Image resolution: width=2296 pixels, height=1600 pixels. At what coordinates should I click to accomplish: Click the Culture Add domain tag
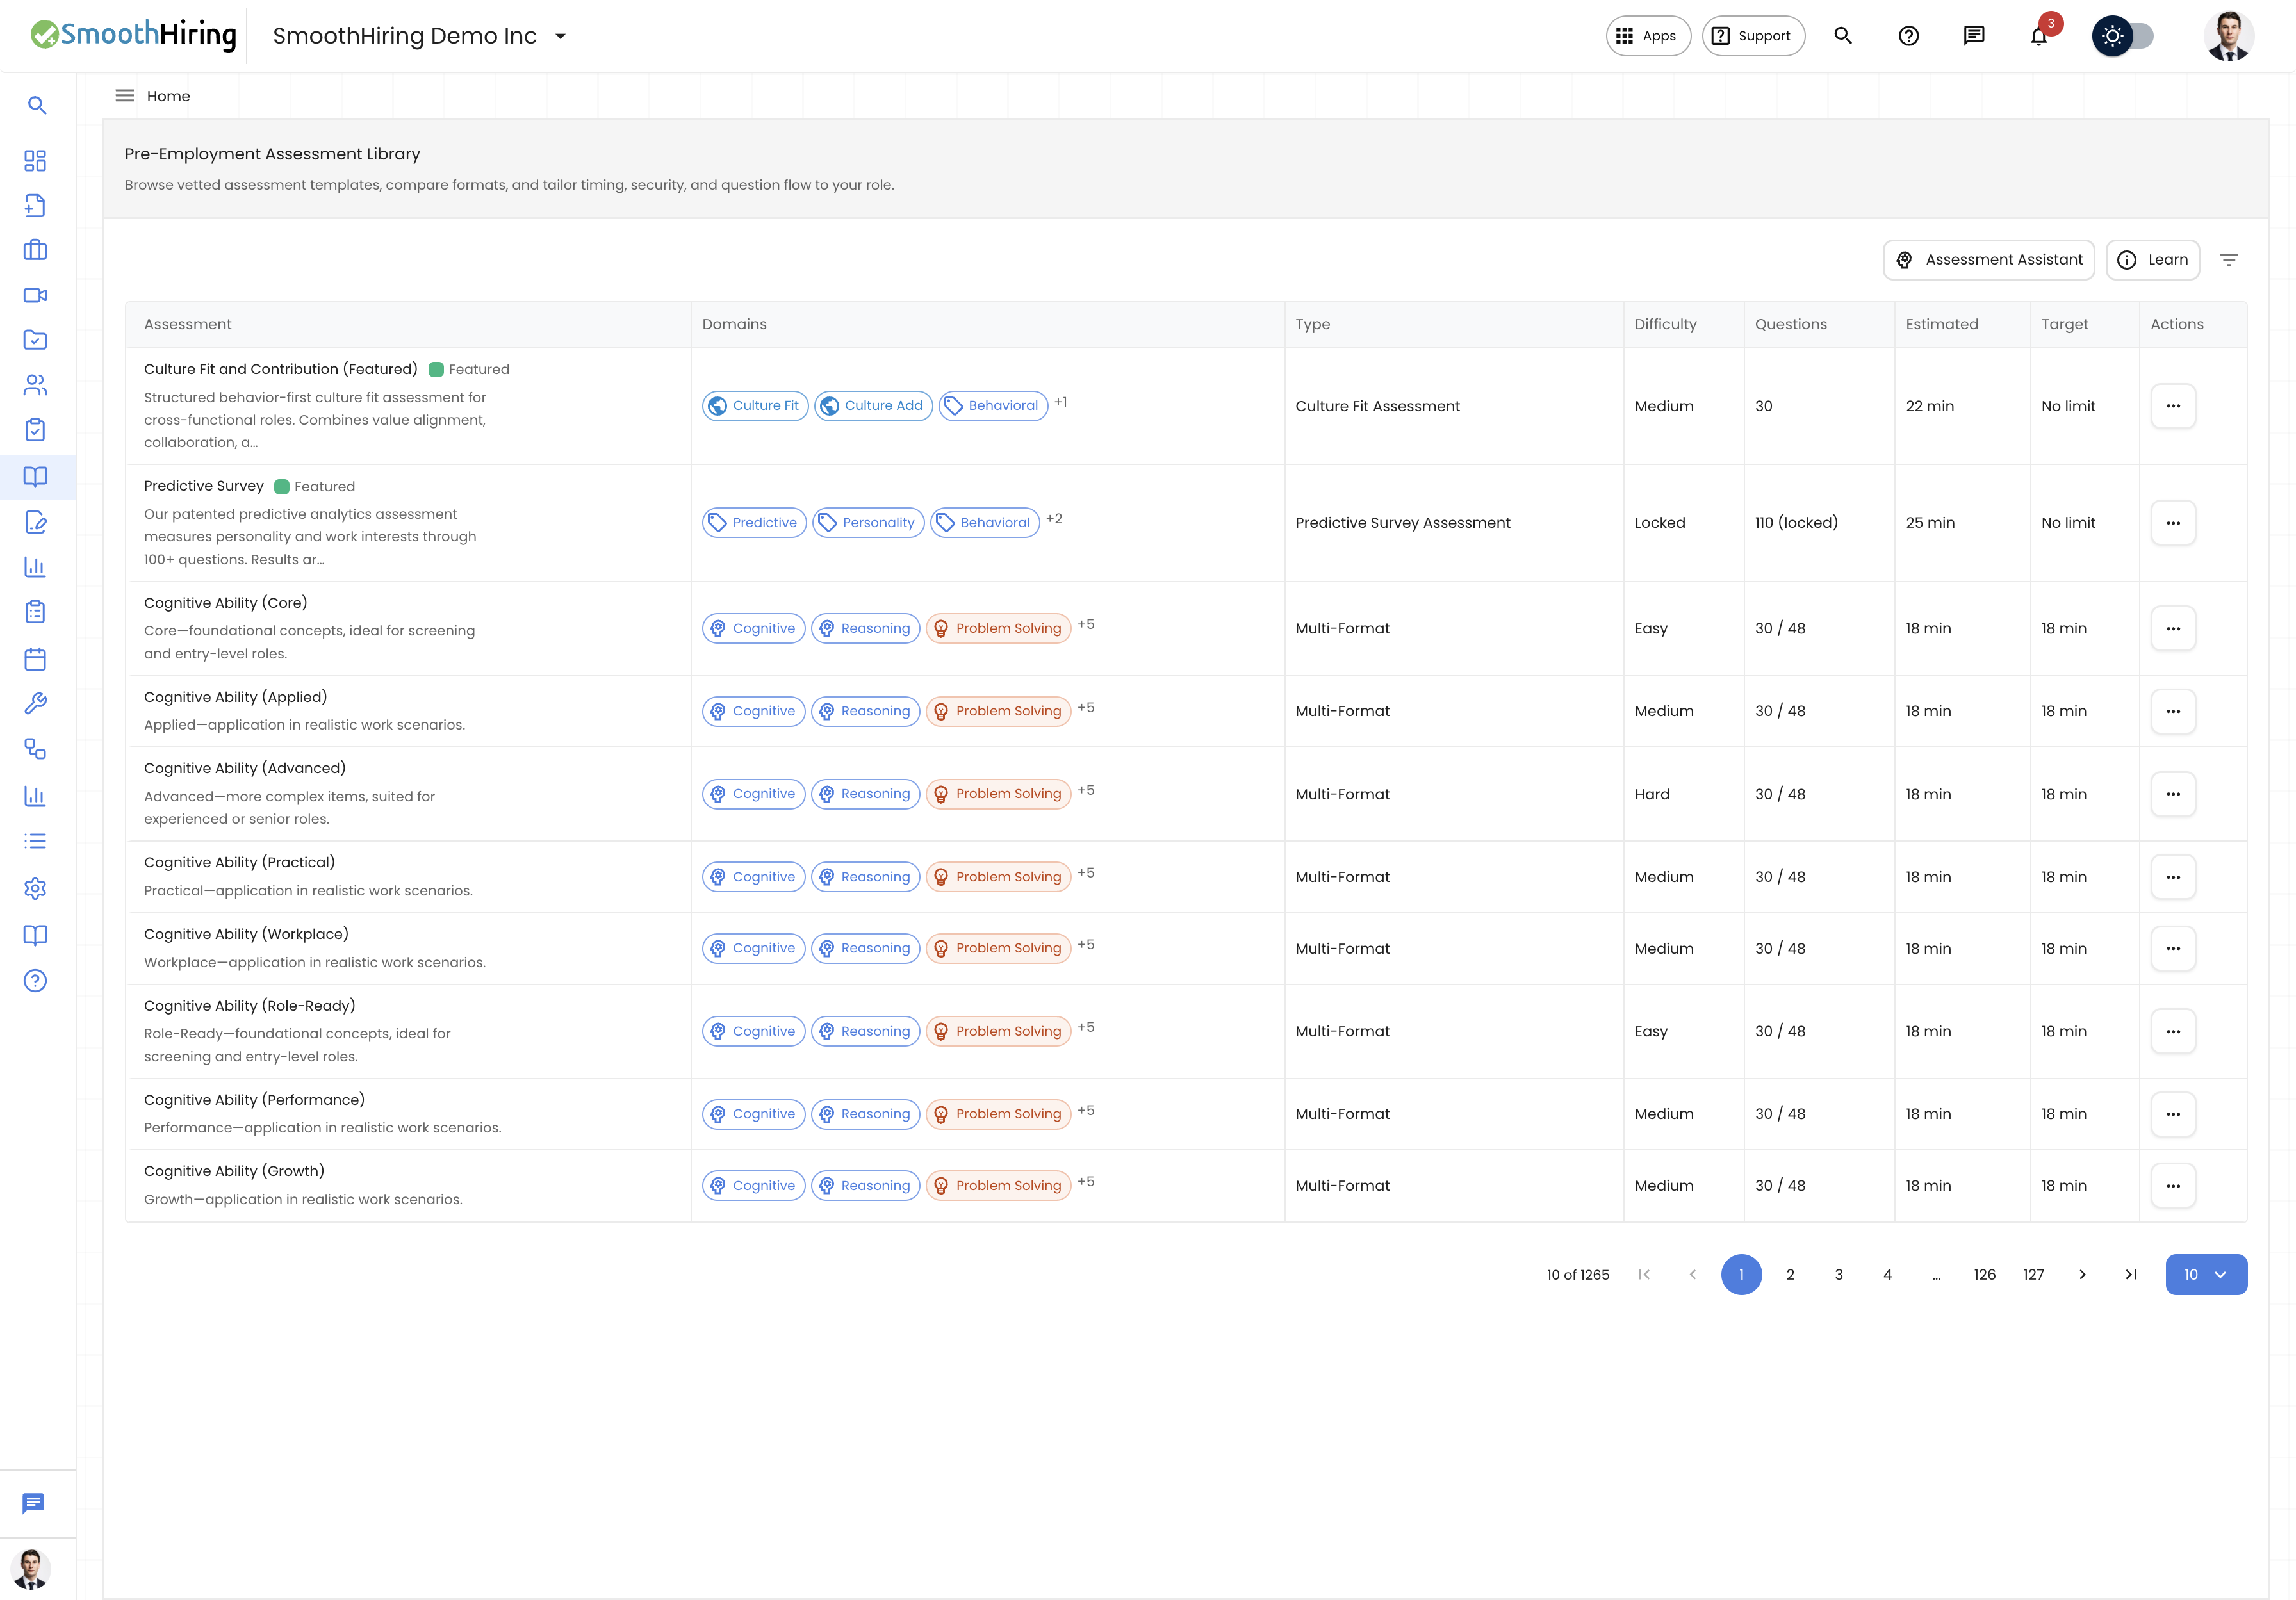coord(874,406)
